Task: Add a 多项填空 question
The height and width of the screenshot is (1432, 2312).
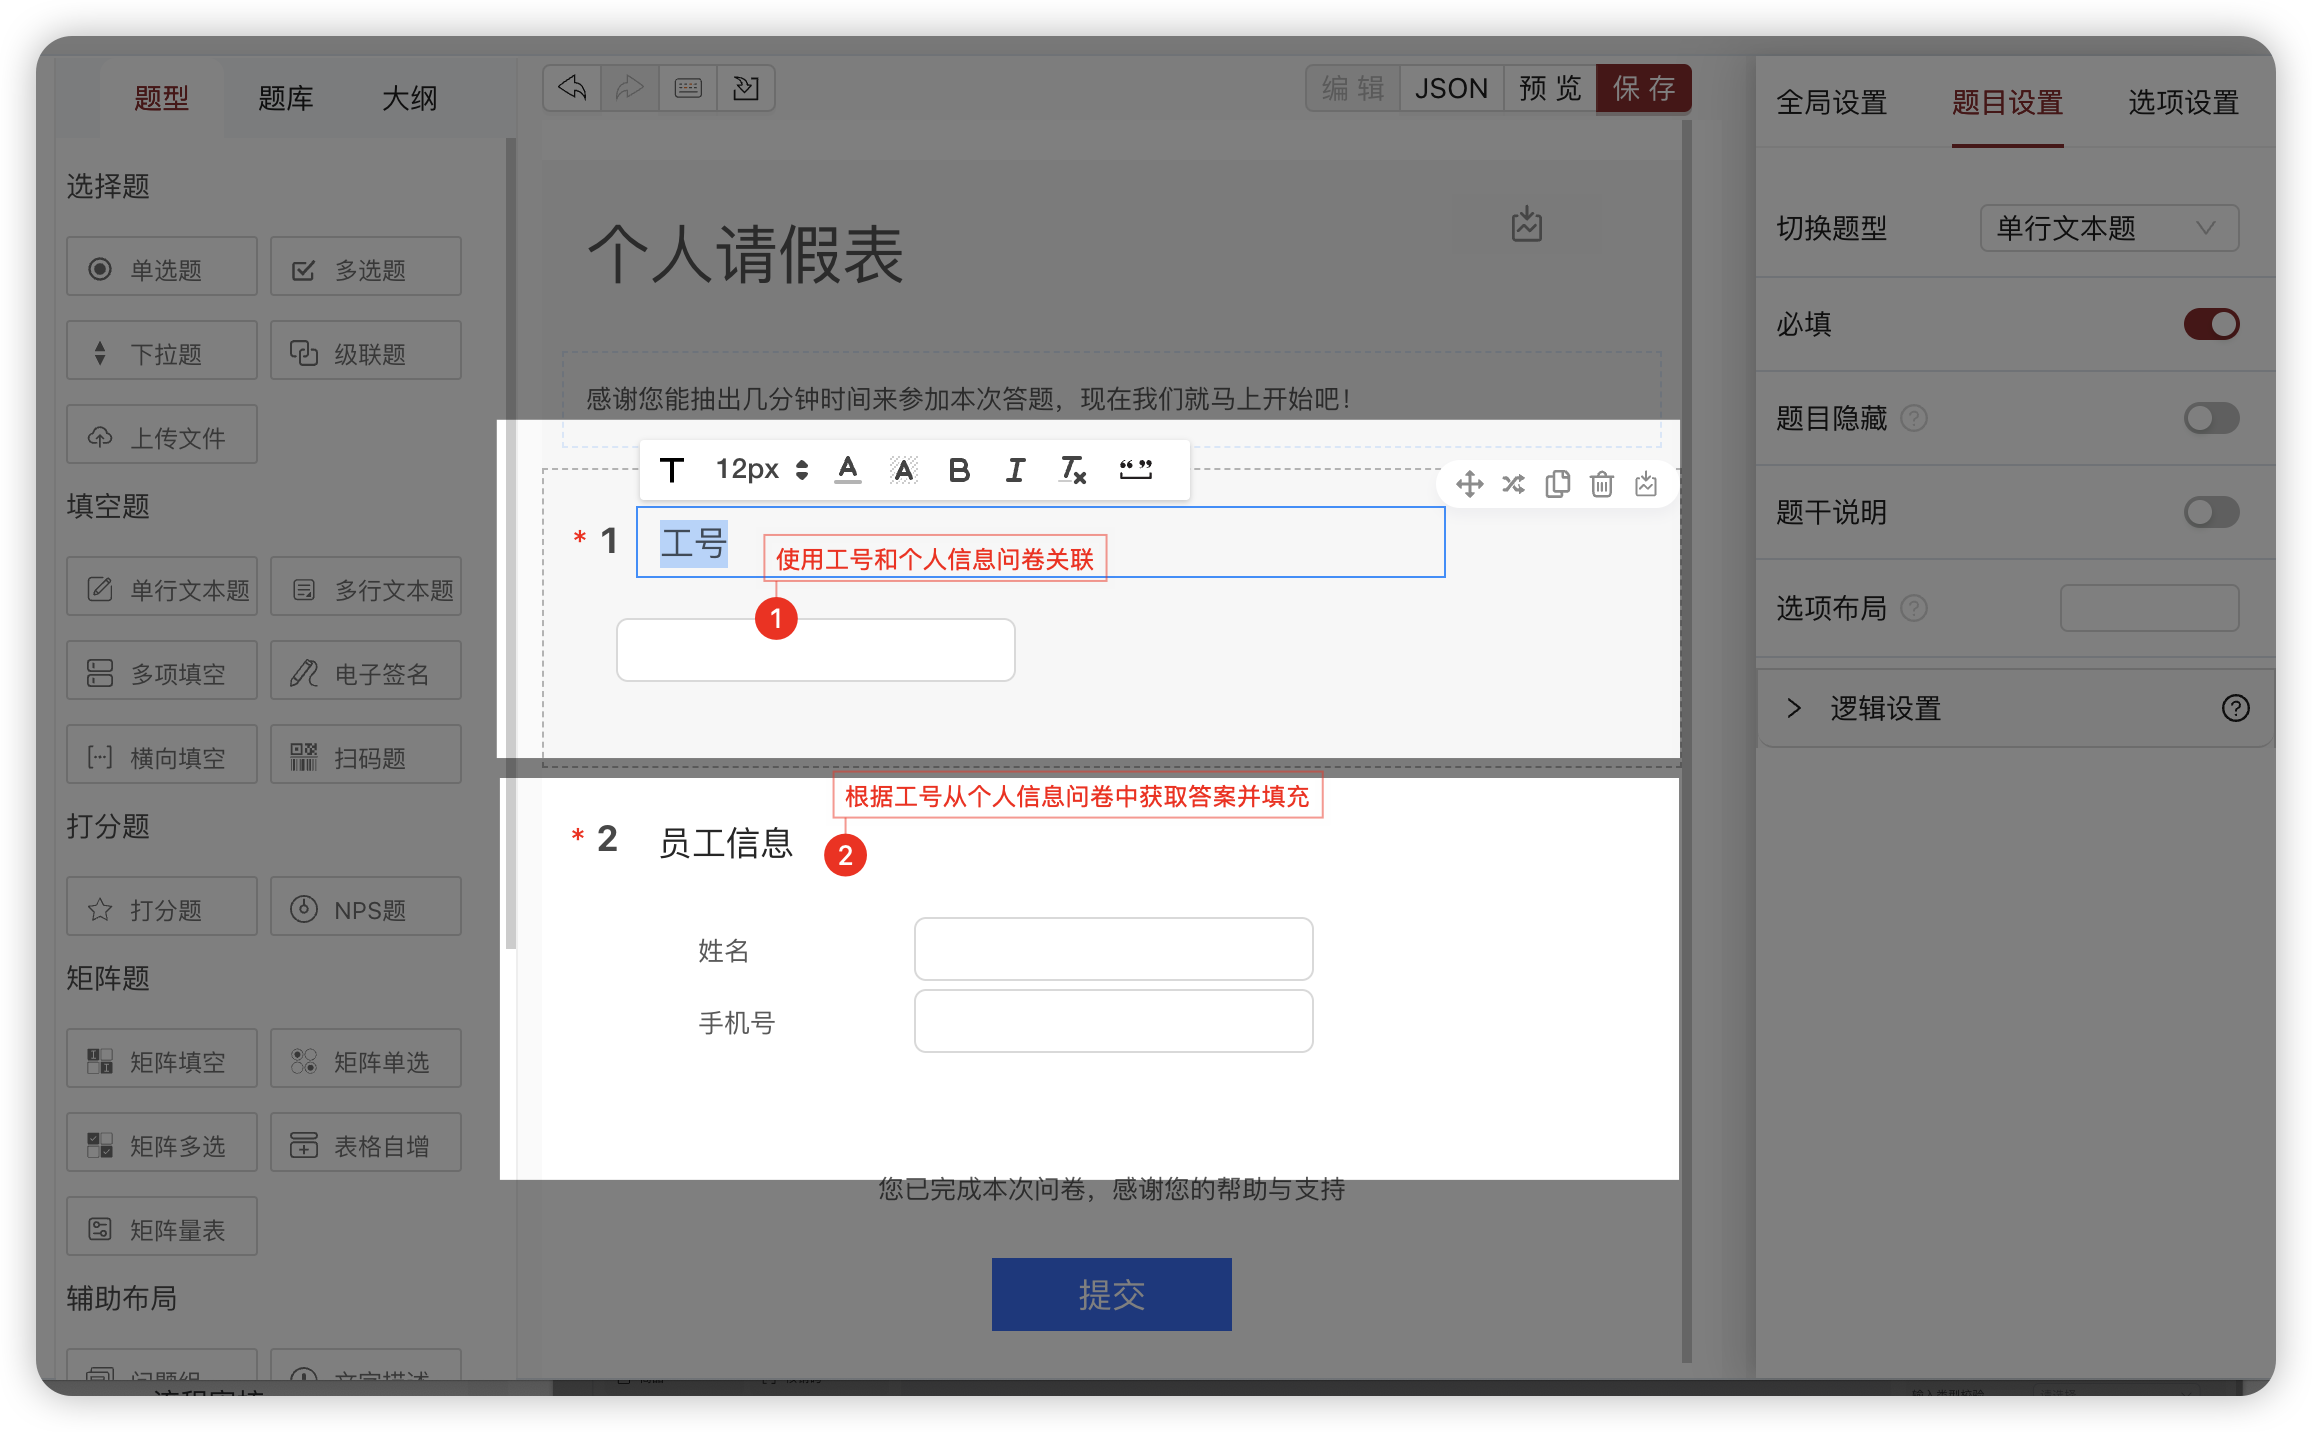Action: pos(162,671)
